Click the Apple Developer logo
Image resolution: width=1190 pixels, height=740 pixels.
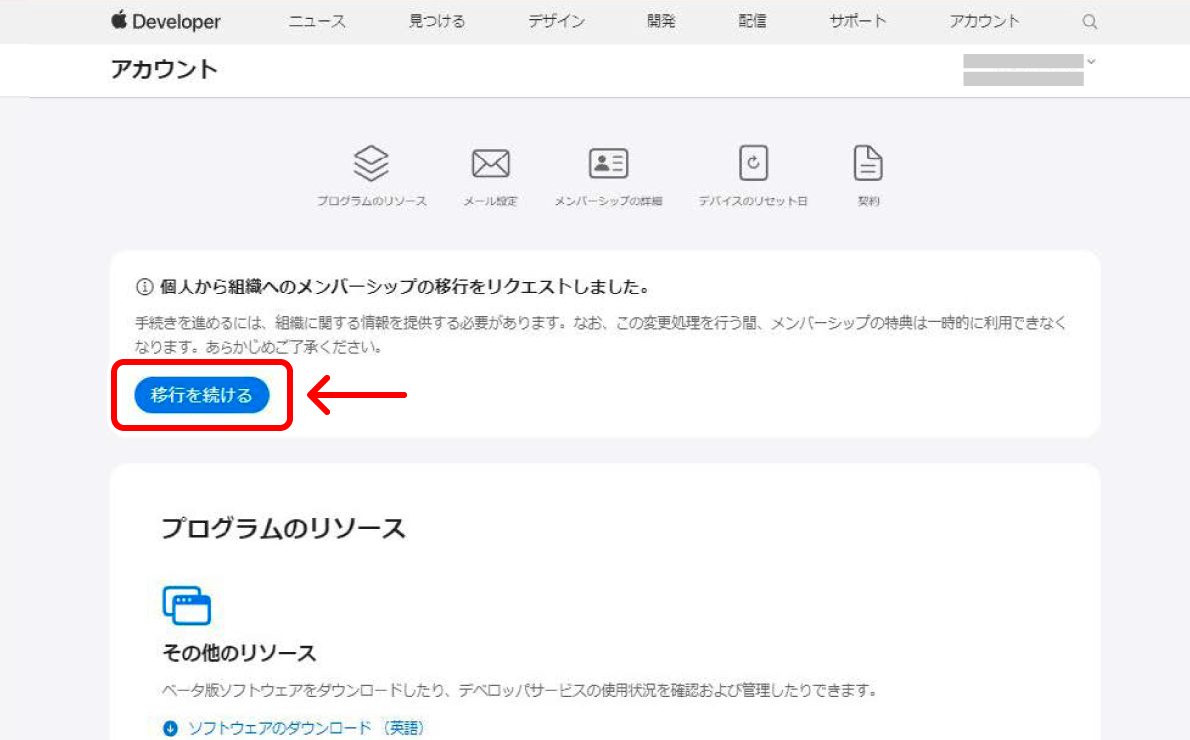pyautogui.click(x=165, y=21)
